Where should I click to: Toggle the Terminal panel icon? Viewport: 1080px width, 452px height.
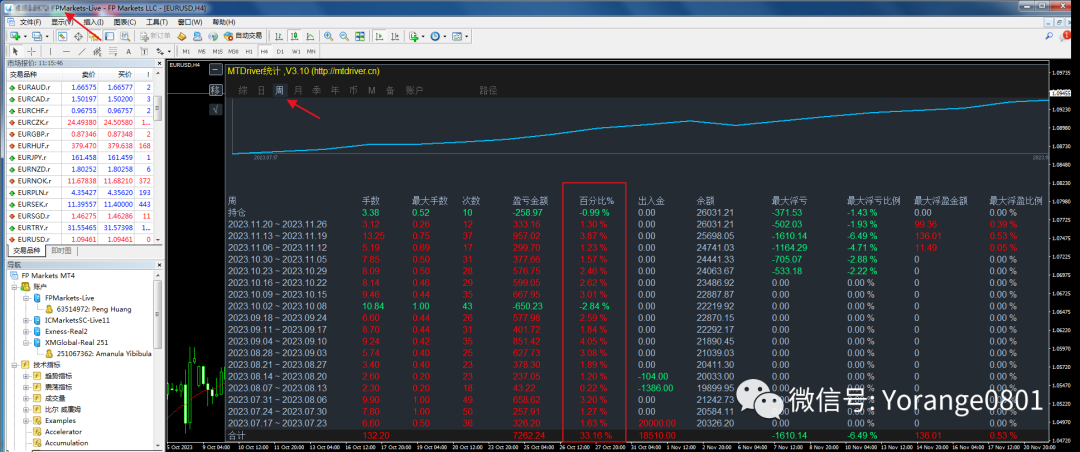pyautogui.click(x=109, y=36)
